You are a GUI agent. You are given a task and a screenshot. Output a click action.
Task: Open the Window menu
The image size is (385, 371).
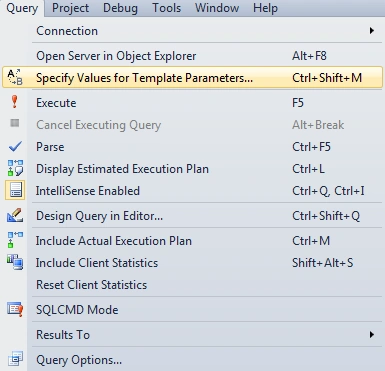point(217,8)
